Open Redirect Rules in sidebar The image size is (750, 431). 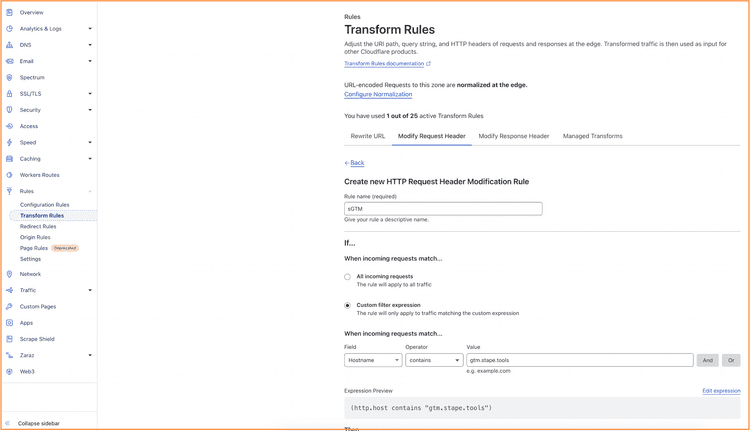[38, 226]
